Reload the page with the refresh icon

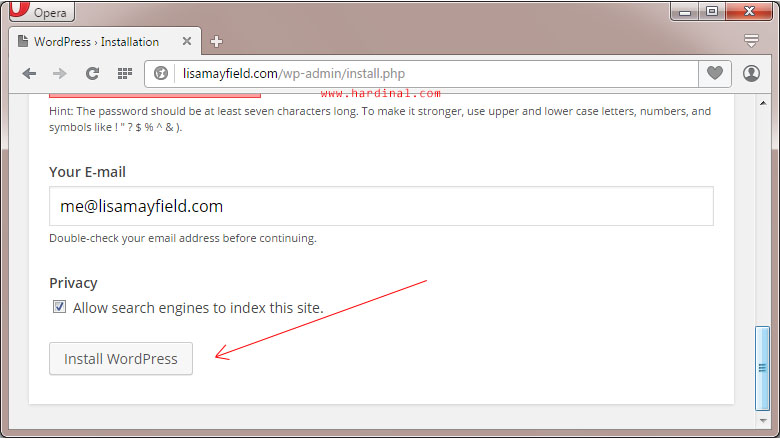click(x=93, y=74)
